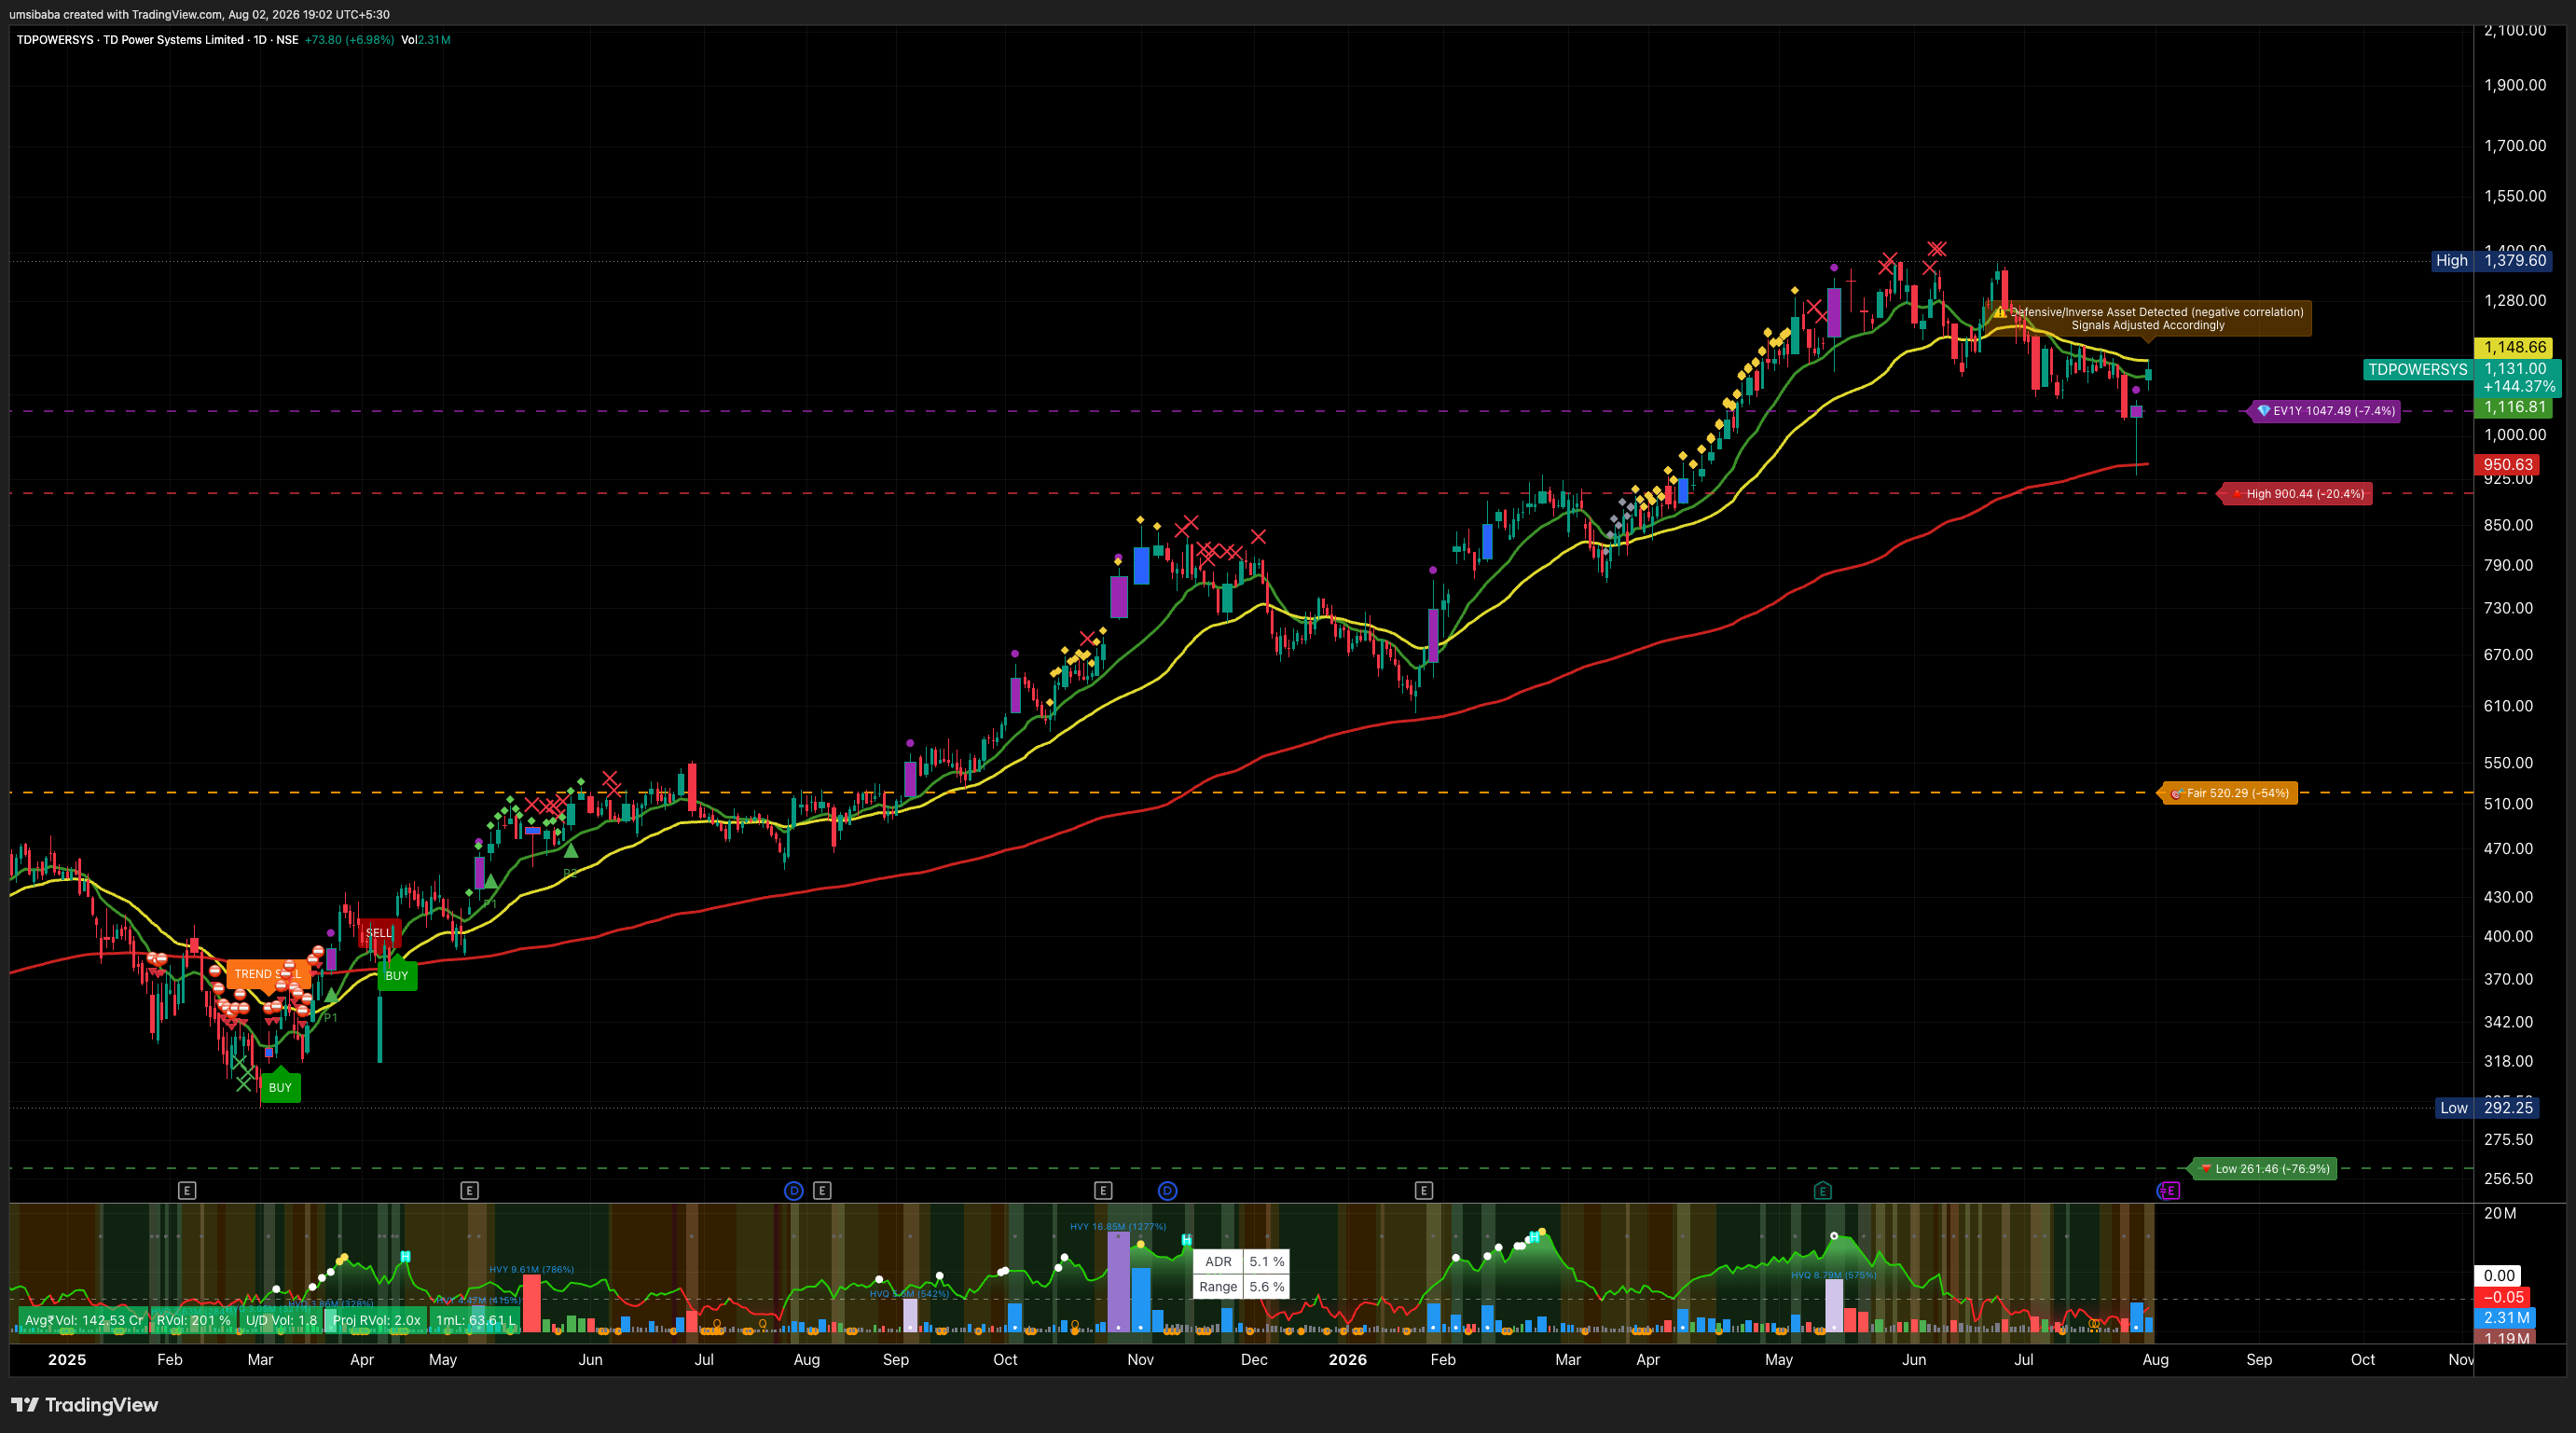Click the symbol title TD Power Systems Limited

coord(173,40)
